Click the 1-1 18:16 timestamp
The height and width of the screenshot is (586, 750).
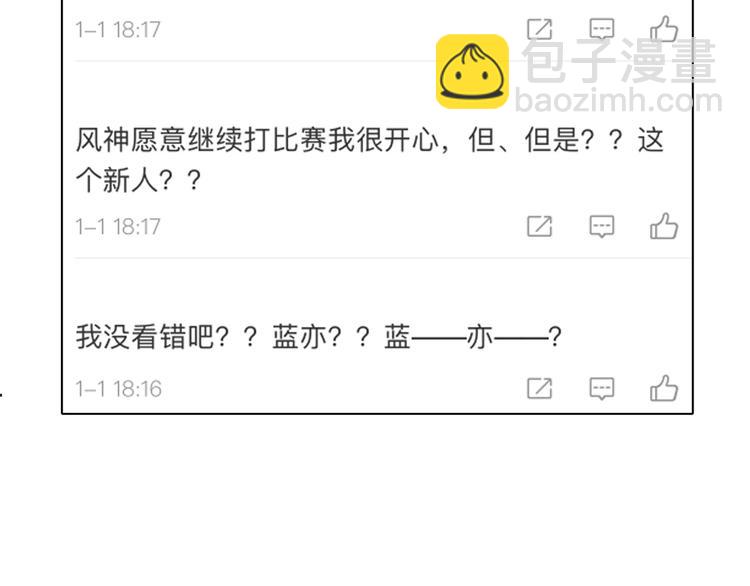click(x=119, y=389)
